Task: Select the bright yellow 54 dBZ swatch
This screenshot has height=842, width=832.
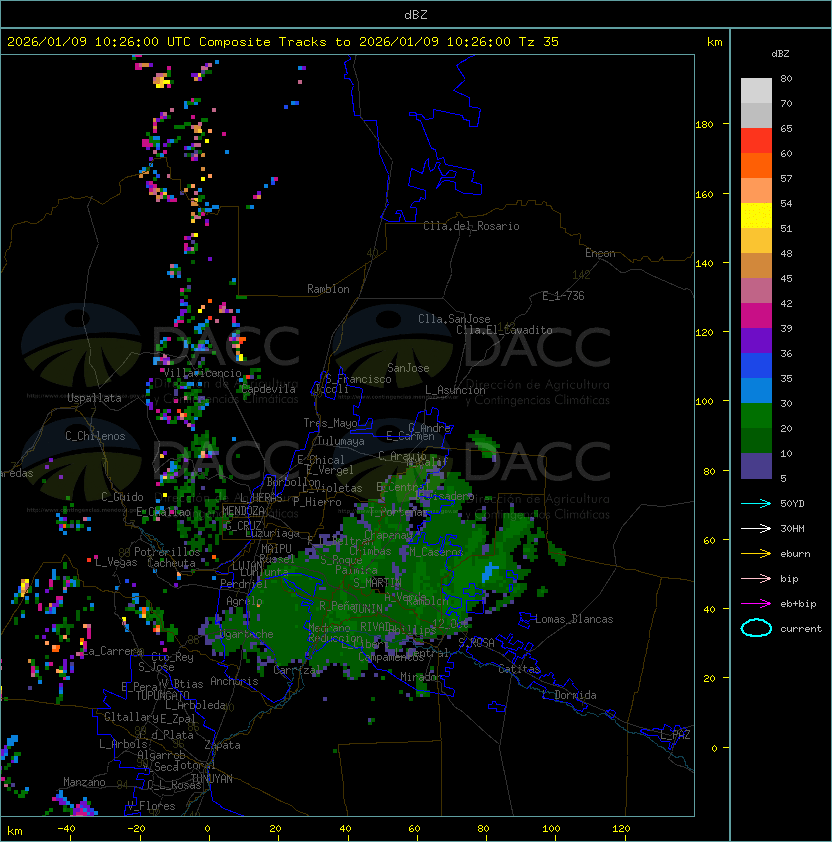Action: pyautogui.click(x=756, y=215)
